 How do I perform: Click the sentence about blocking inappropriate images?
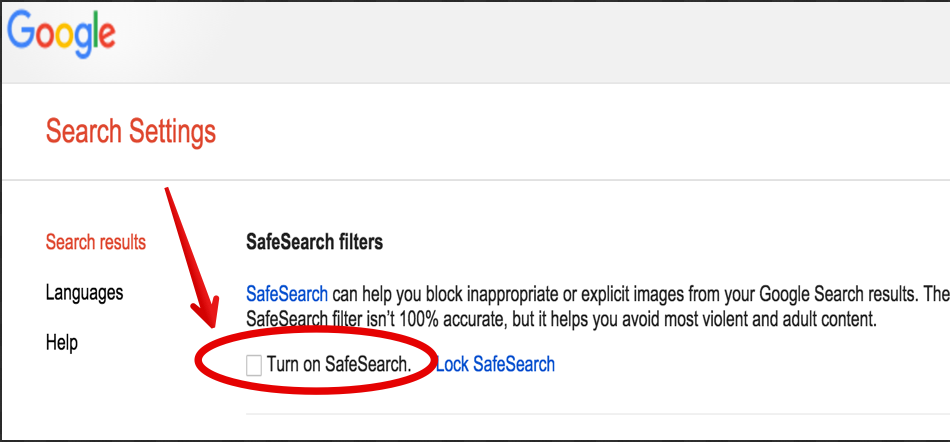click(x=597, y=295)
